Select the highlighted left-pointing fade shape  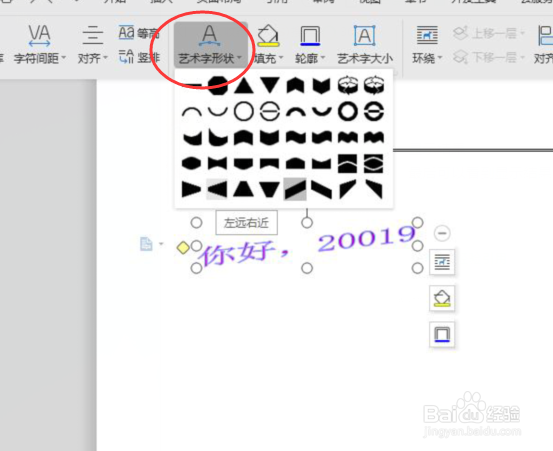point(217,189)
